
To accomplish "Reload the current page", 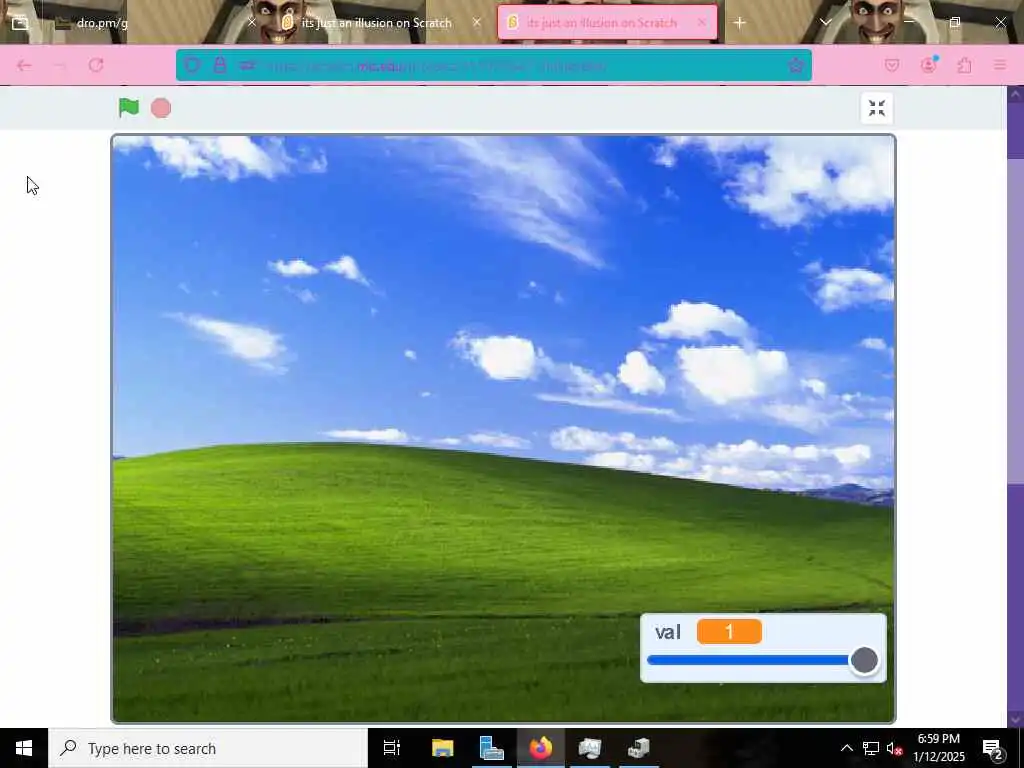I will click(96, 65).
